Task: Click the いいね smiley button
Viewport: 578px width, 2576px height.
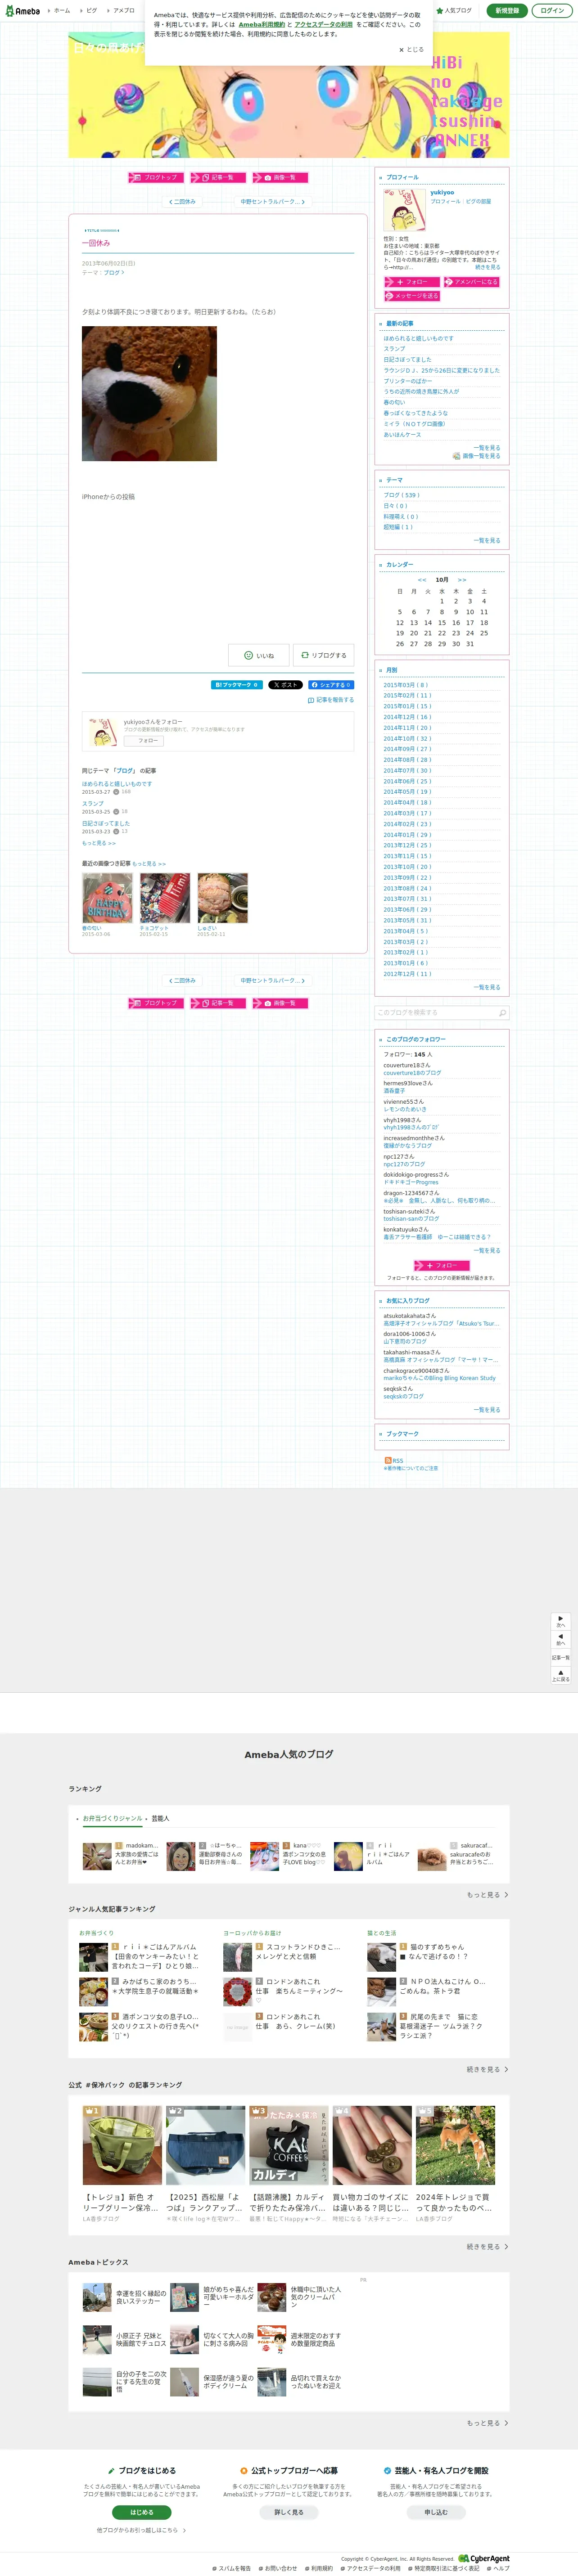Action: tap(259, 655)
